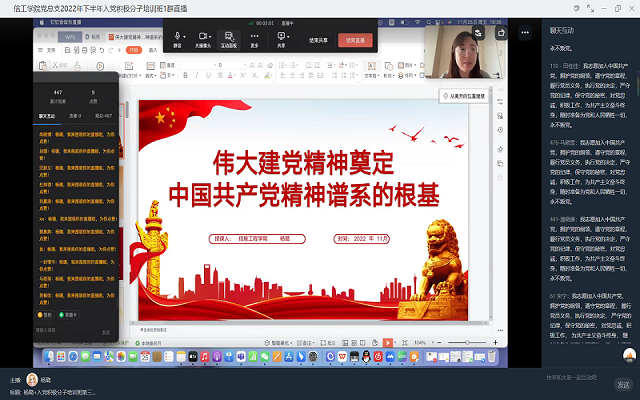Turn off the camera in the live toolbar

coord(202,40)
